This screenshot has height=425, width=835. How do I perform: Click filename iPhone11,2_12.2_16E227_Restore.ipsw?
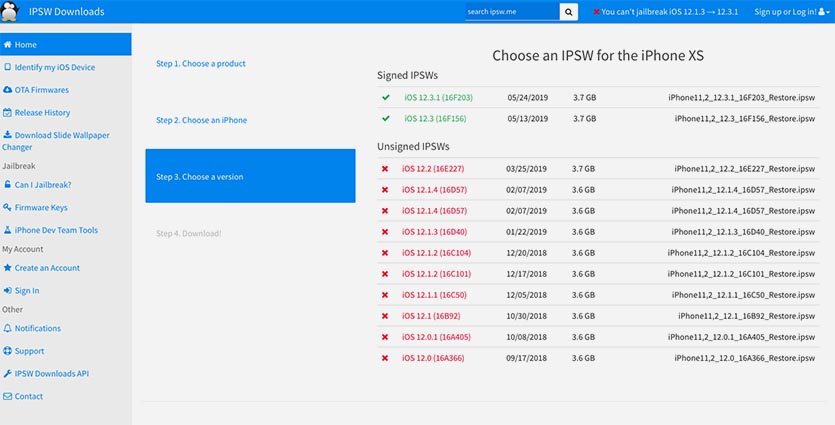[x=744, y=169]
